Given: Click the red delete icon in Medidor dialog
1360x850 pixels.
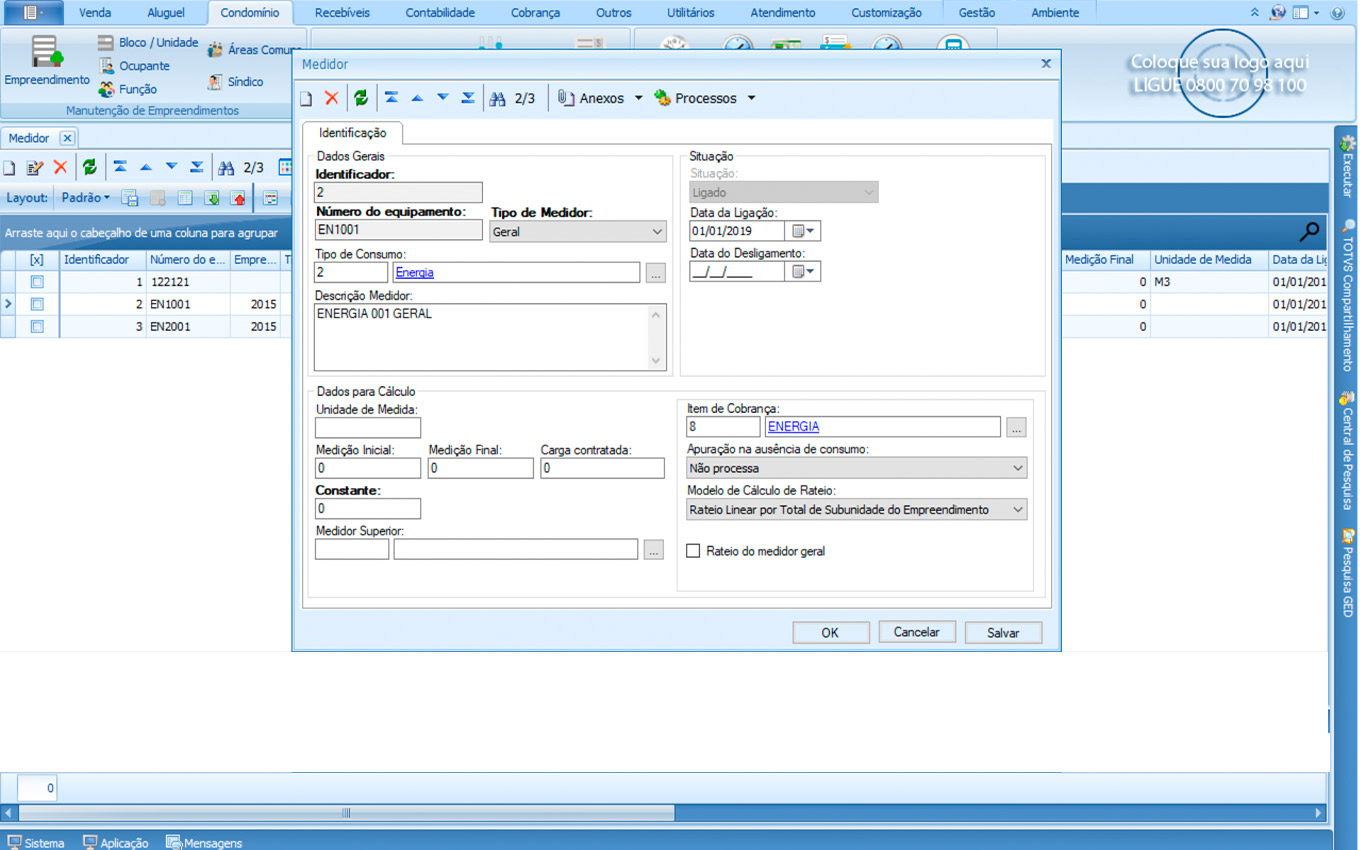Looking at the screenshot, I should click(332, 98).
